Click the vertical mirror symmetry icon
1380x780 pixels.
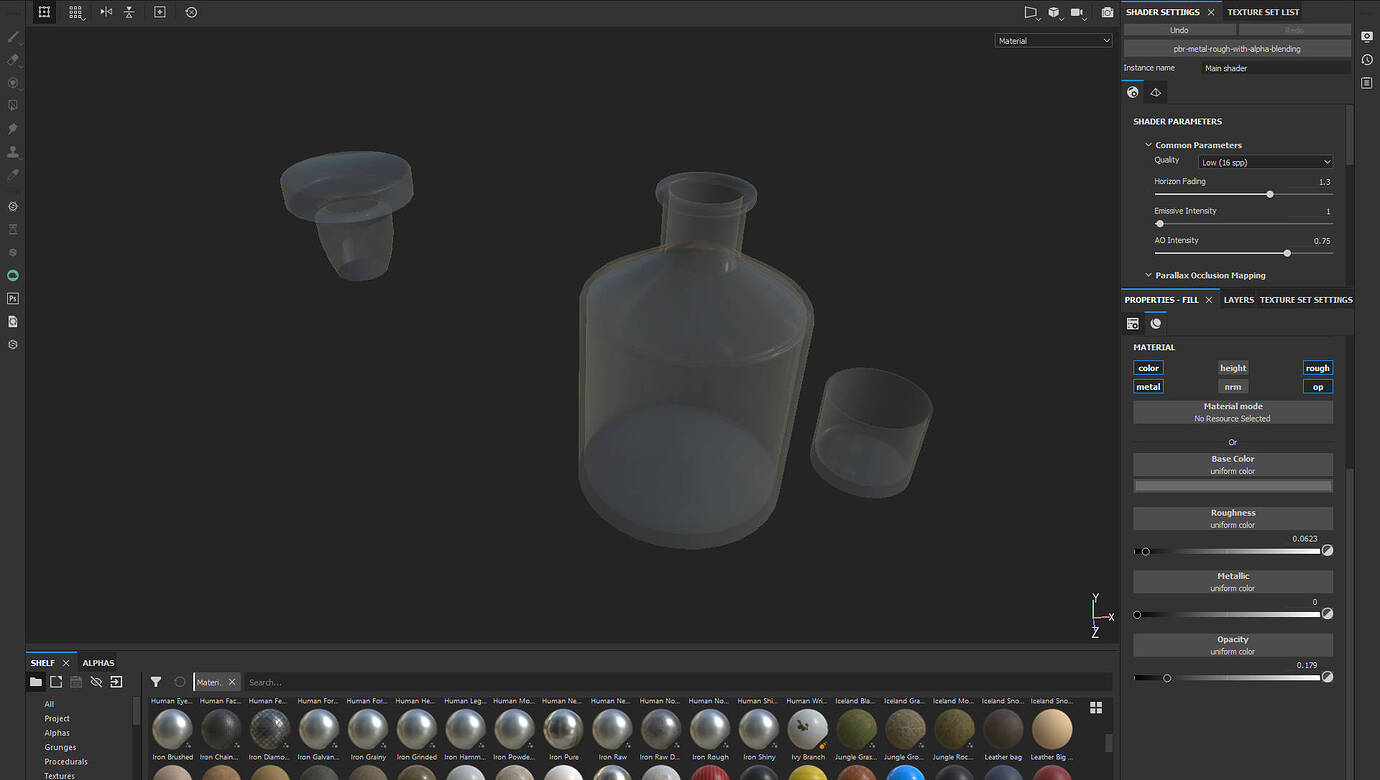click(129, 12)
